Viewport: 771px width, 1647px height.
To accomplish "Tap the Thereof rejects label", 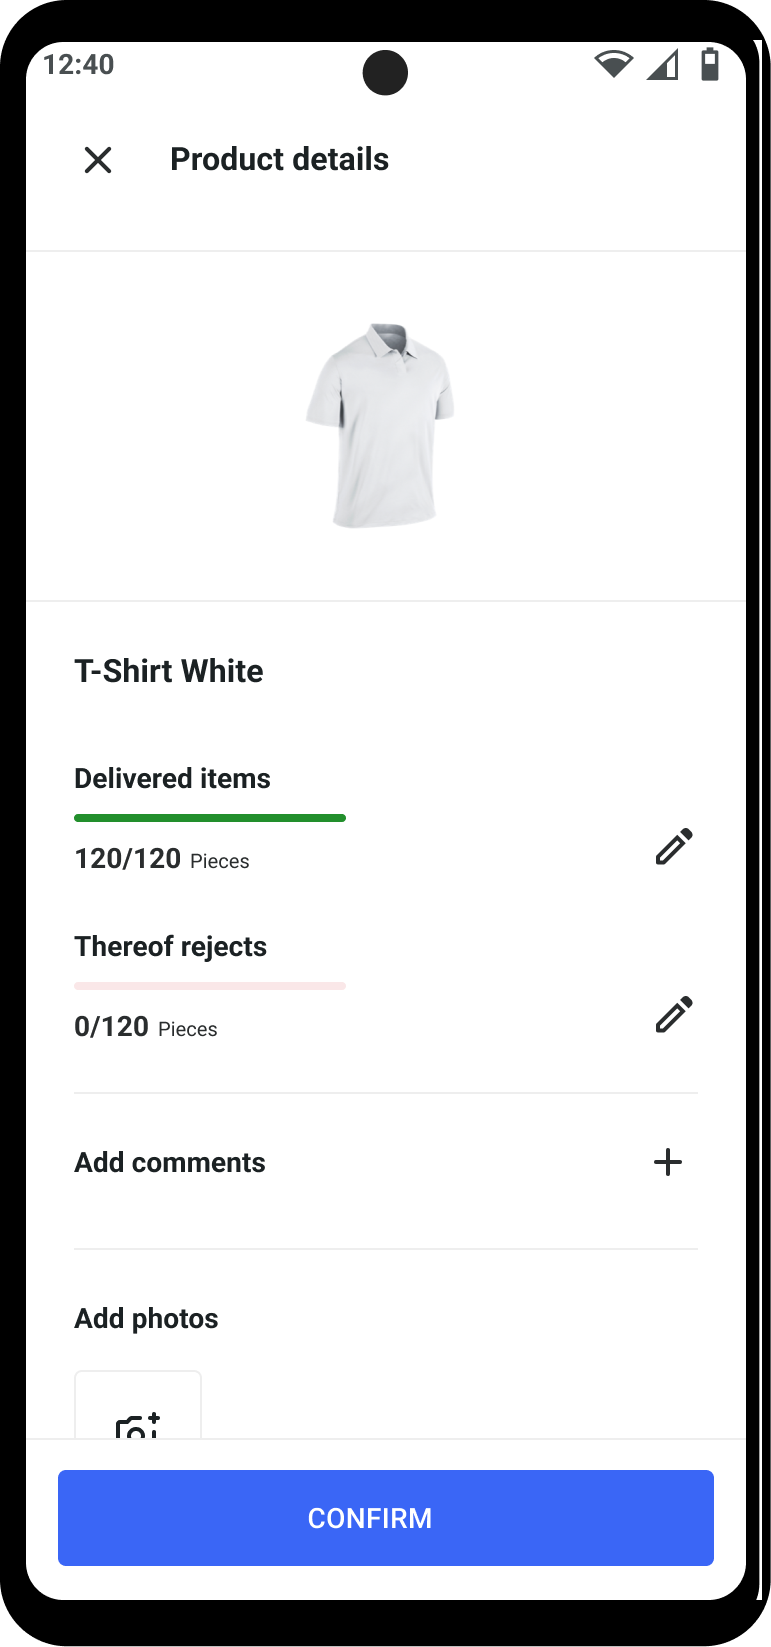I will click(171, 946).
